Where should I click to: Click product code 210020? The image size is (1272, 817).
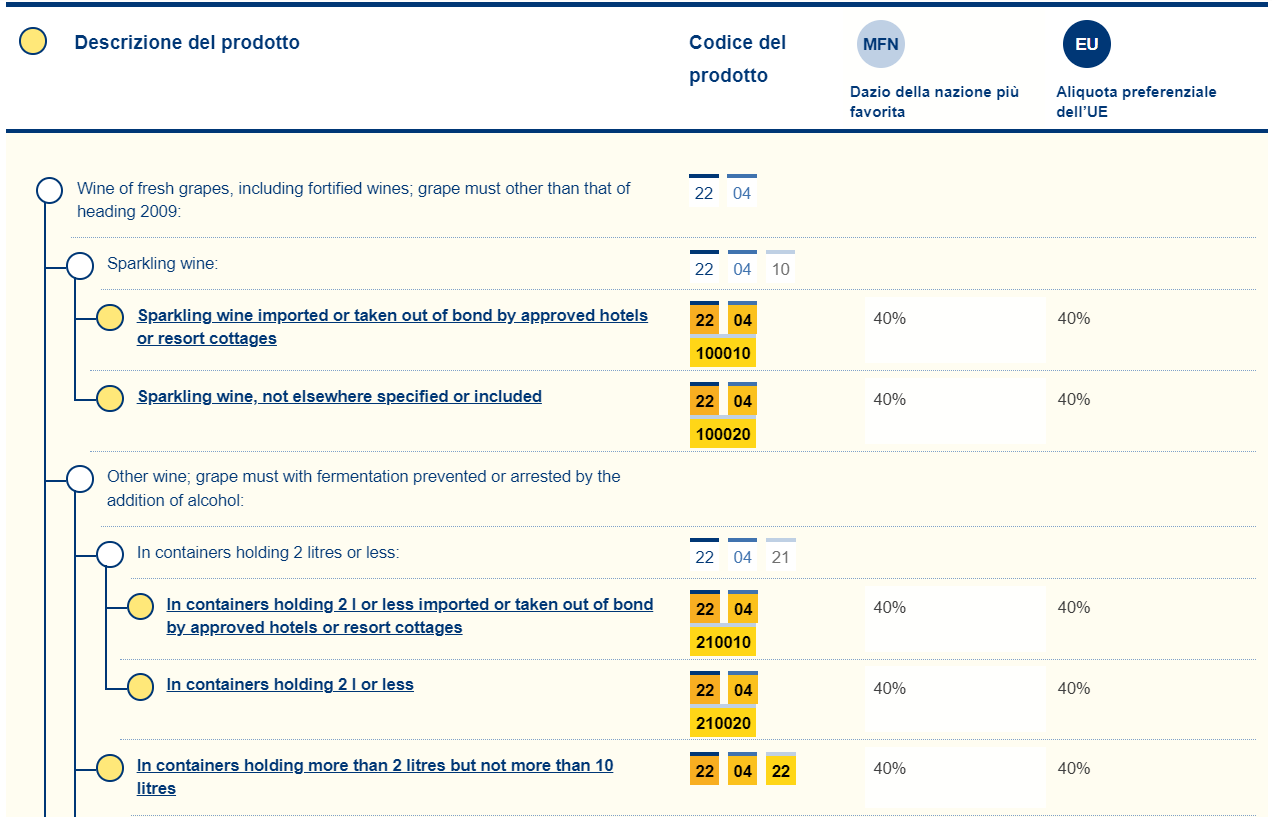[723, 723]
